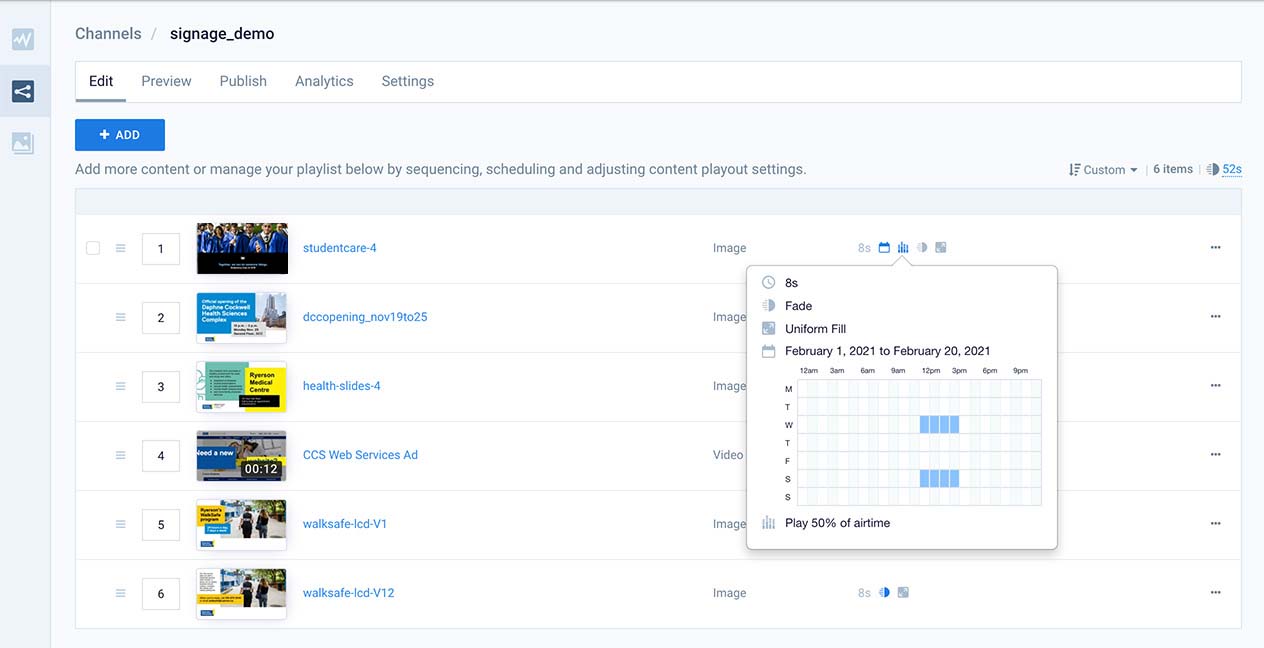Open the media library sidebar icon

(23, 143)
